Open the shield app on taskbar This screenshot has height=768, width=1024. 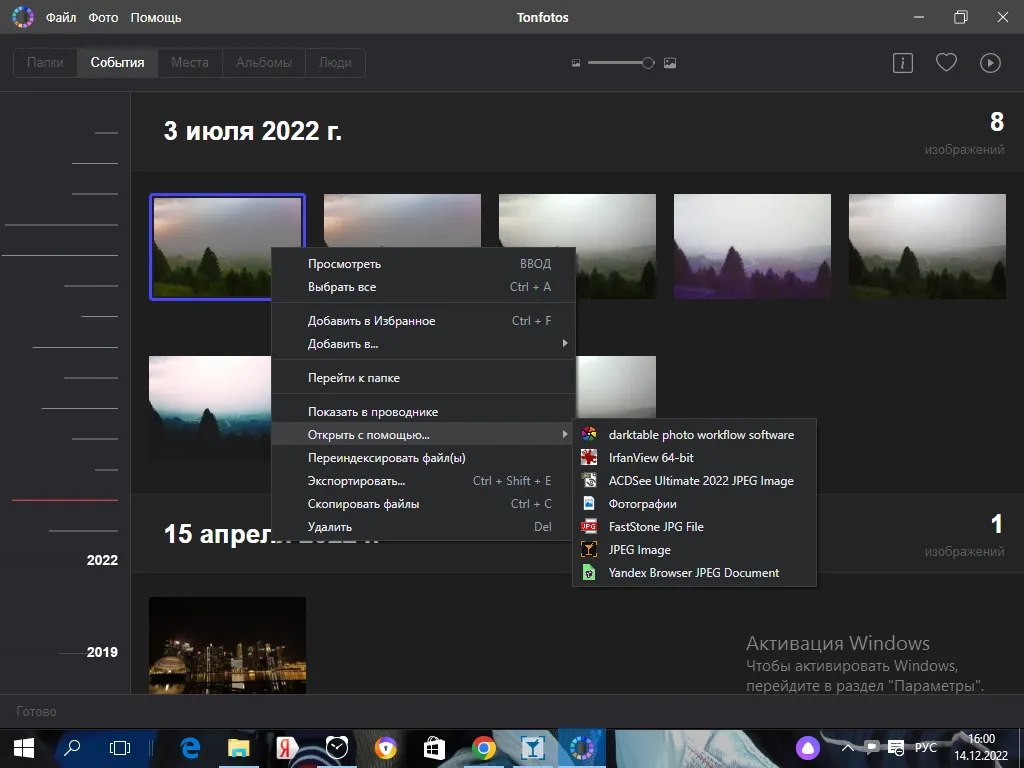coord(386,748)
